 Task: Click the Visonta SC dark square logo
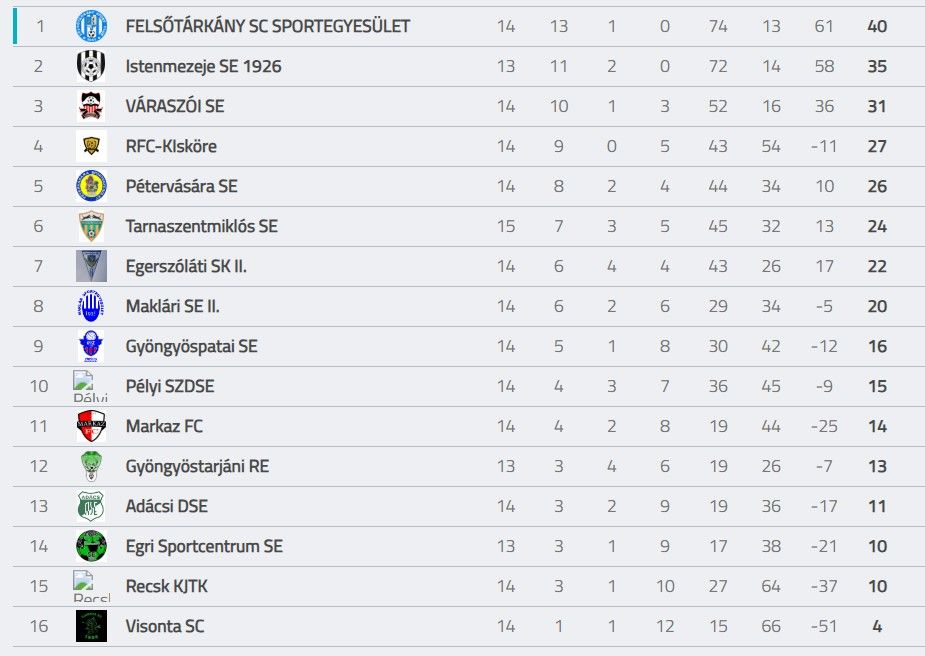click(x=91, y=626)
